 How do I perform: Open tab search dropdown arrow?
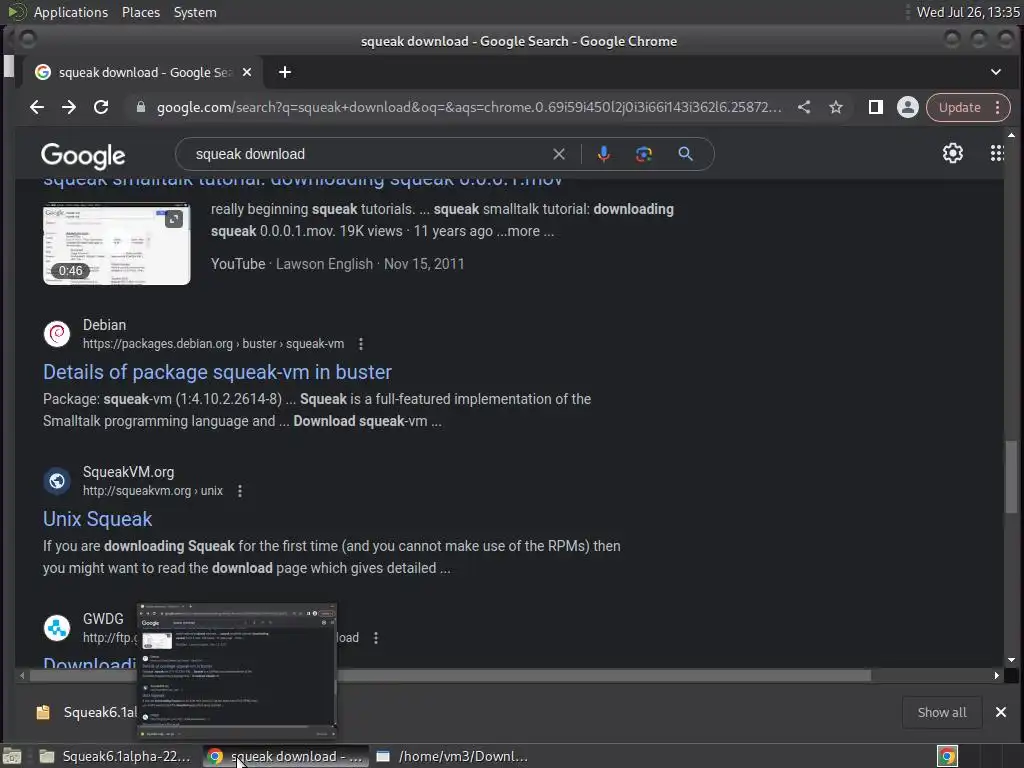[995, 72]
